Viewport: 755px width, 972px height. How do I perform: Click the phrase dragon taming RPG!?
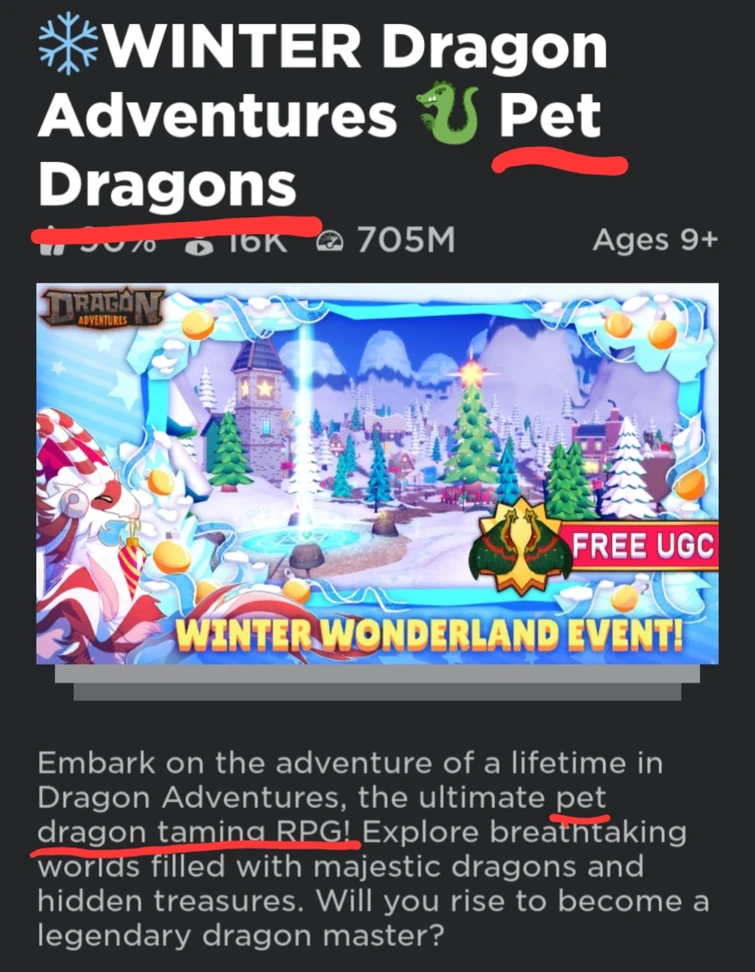tap(197, 832)
